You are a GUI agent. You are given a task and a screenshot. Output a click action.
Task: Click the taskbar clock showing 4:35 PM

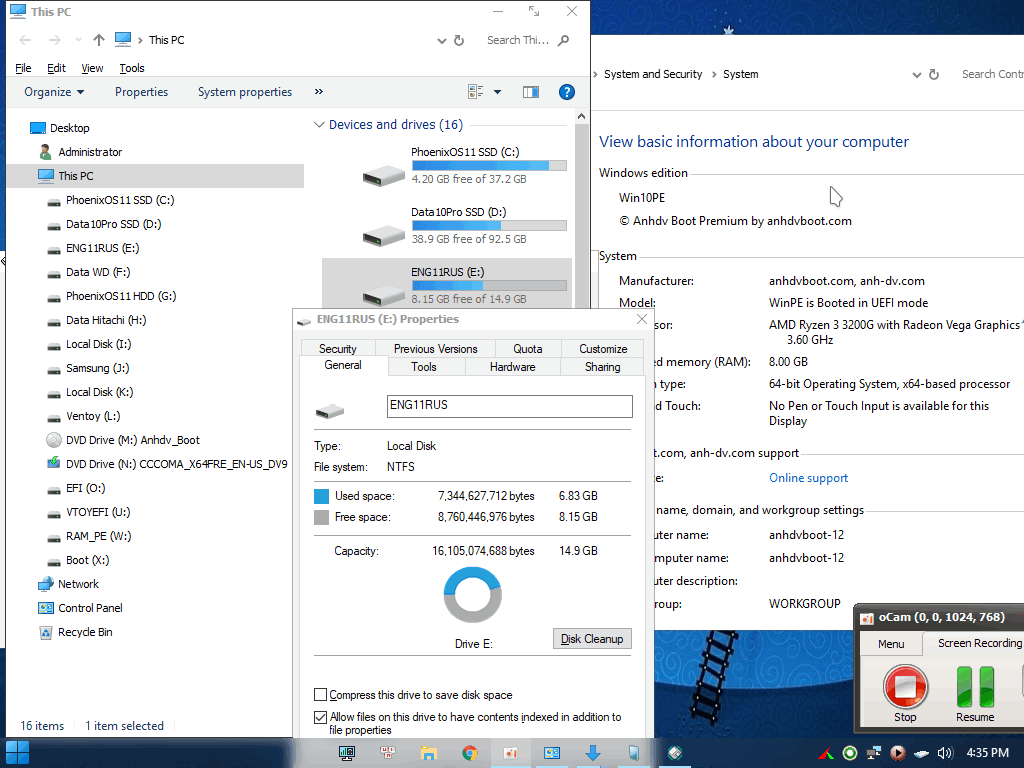(987, 753)
